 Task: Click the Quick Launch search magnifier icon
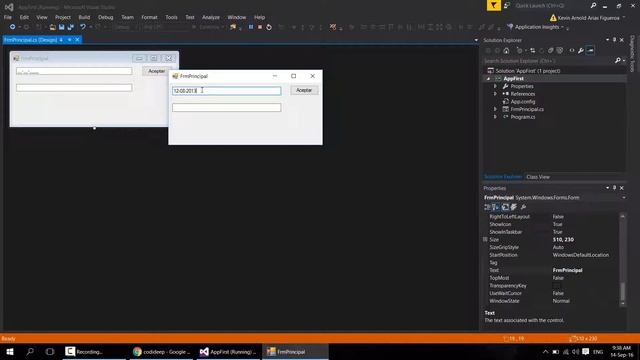tap(593, 6)
